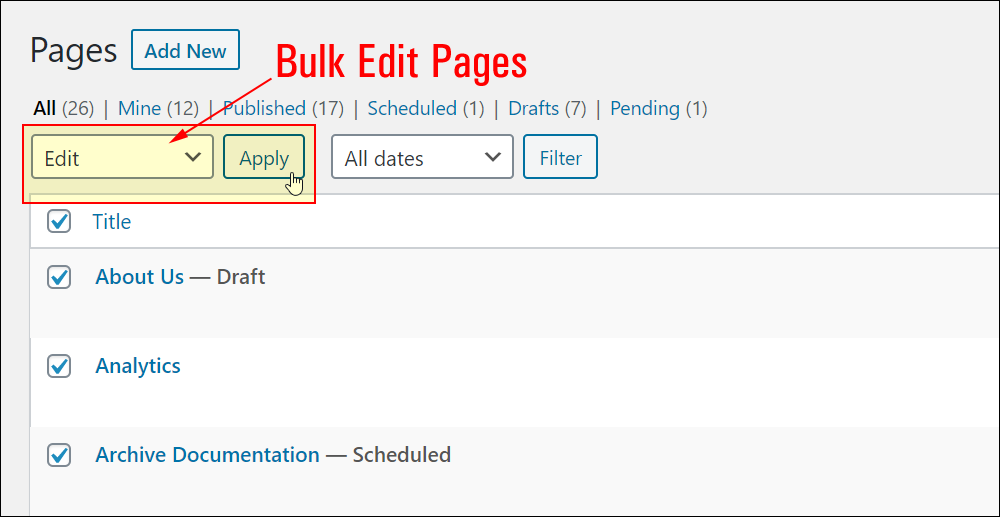
Task: Open the About Us page link
Action: 140,277
